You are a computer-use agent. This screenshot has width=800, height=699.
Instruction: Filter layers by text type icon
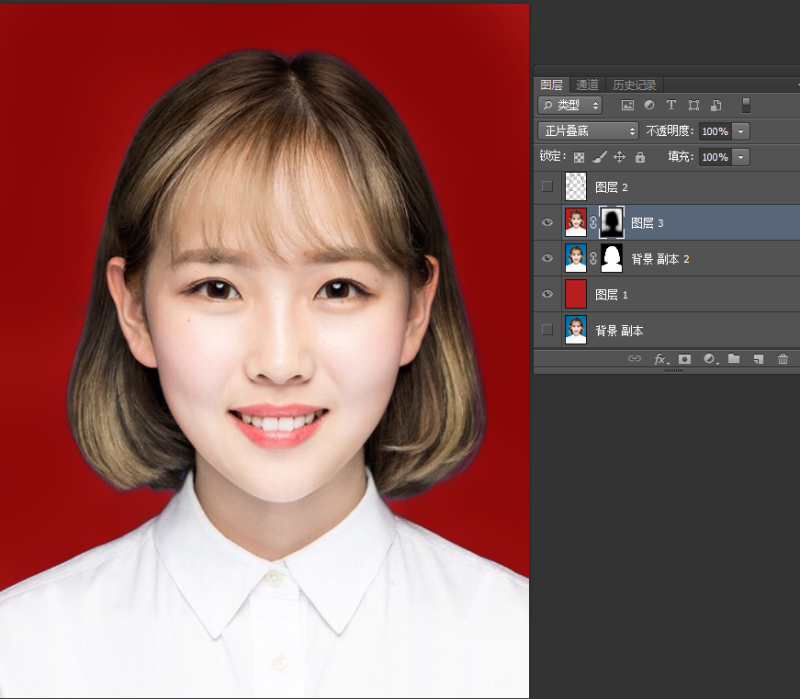click(671, 105)
